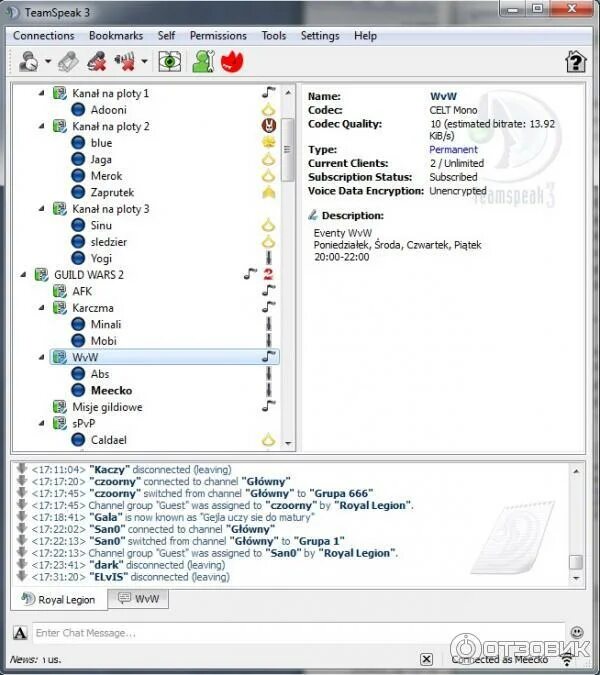600x675 pixels.
Task: Click the Misje gildiowe channel icon
Action: tap(59, 407)
